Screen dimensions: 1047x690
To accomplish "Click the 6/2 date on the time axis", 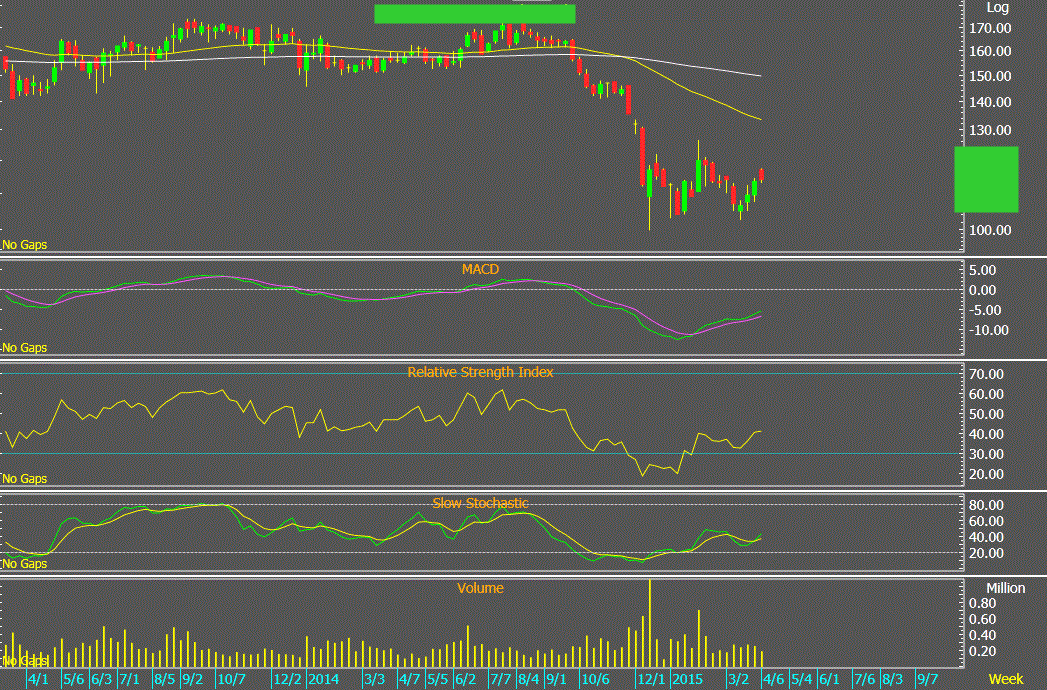I will 466,679.
